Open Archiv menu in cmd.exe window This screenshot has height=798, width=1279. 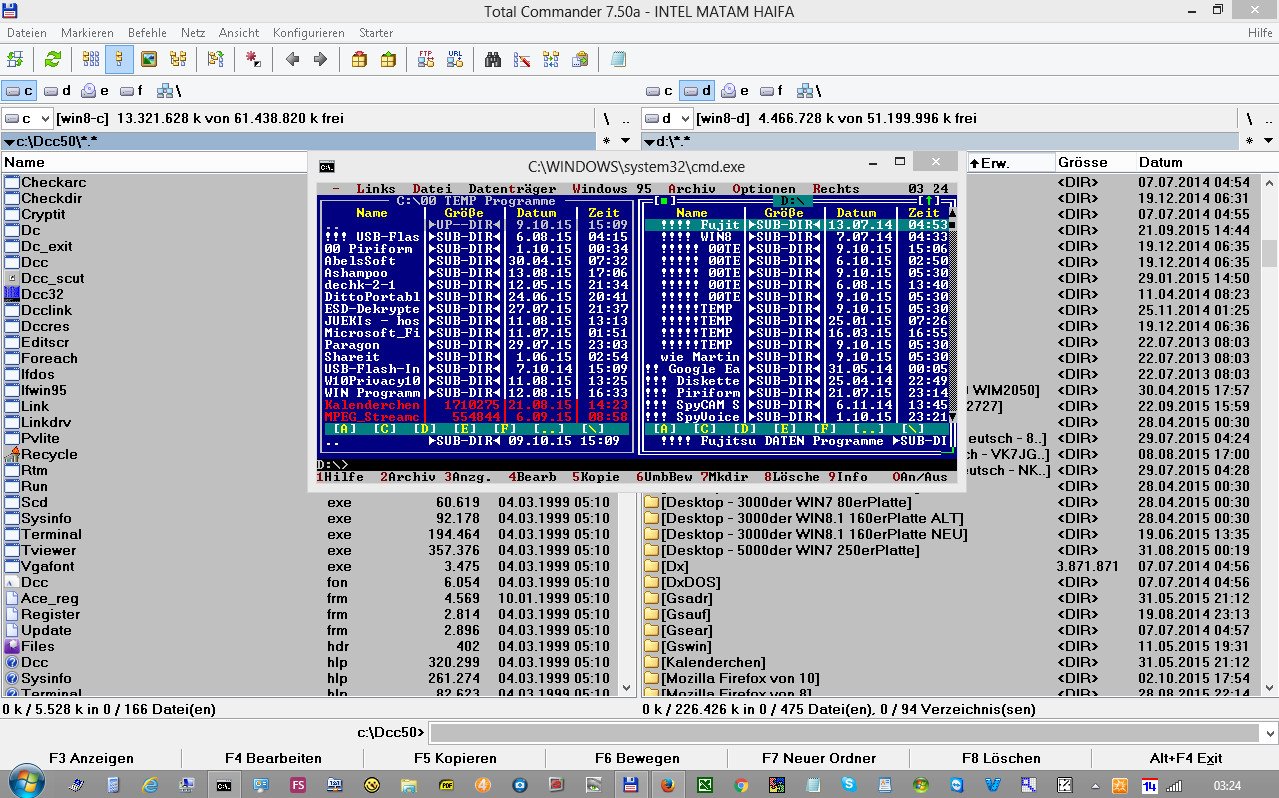point(691,188)
